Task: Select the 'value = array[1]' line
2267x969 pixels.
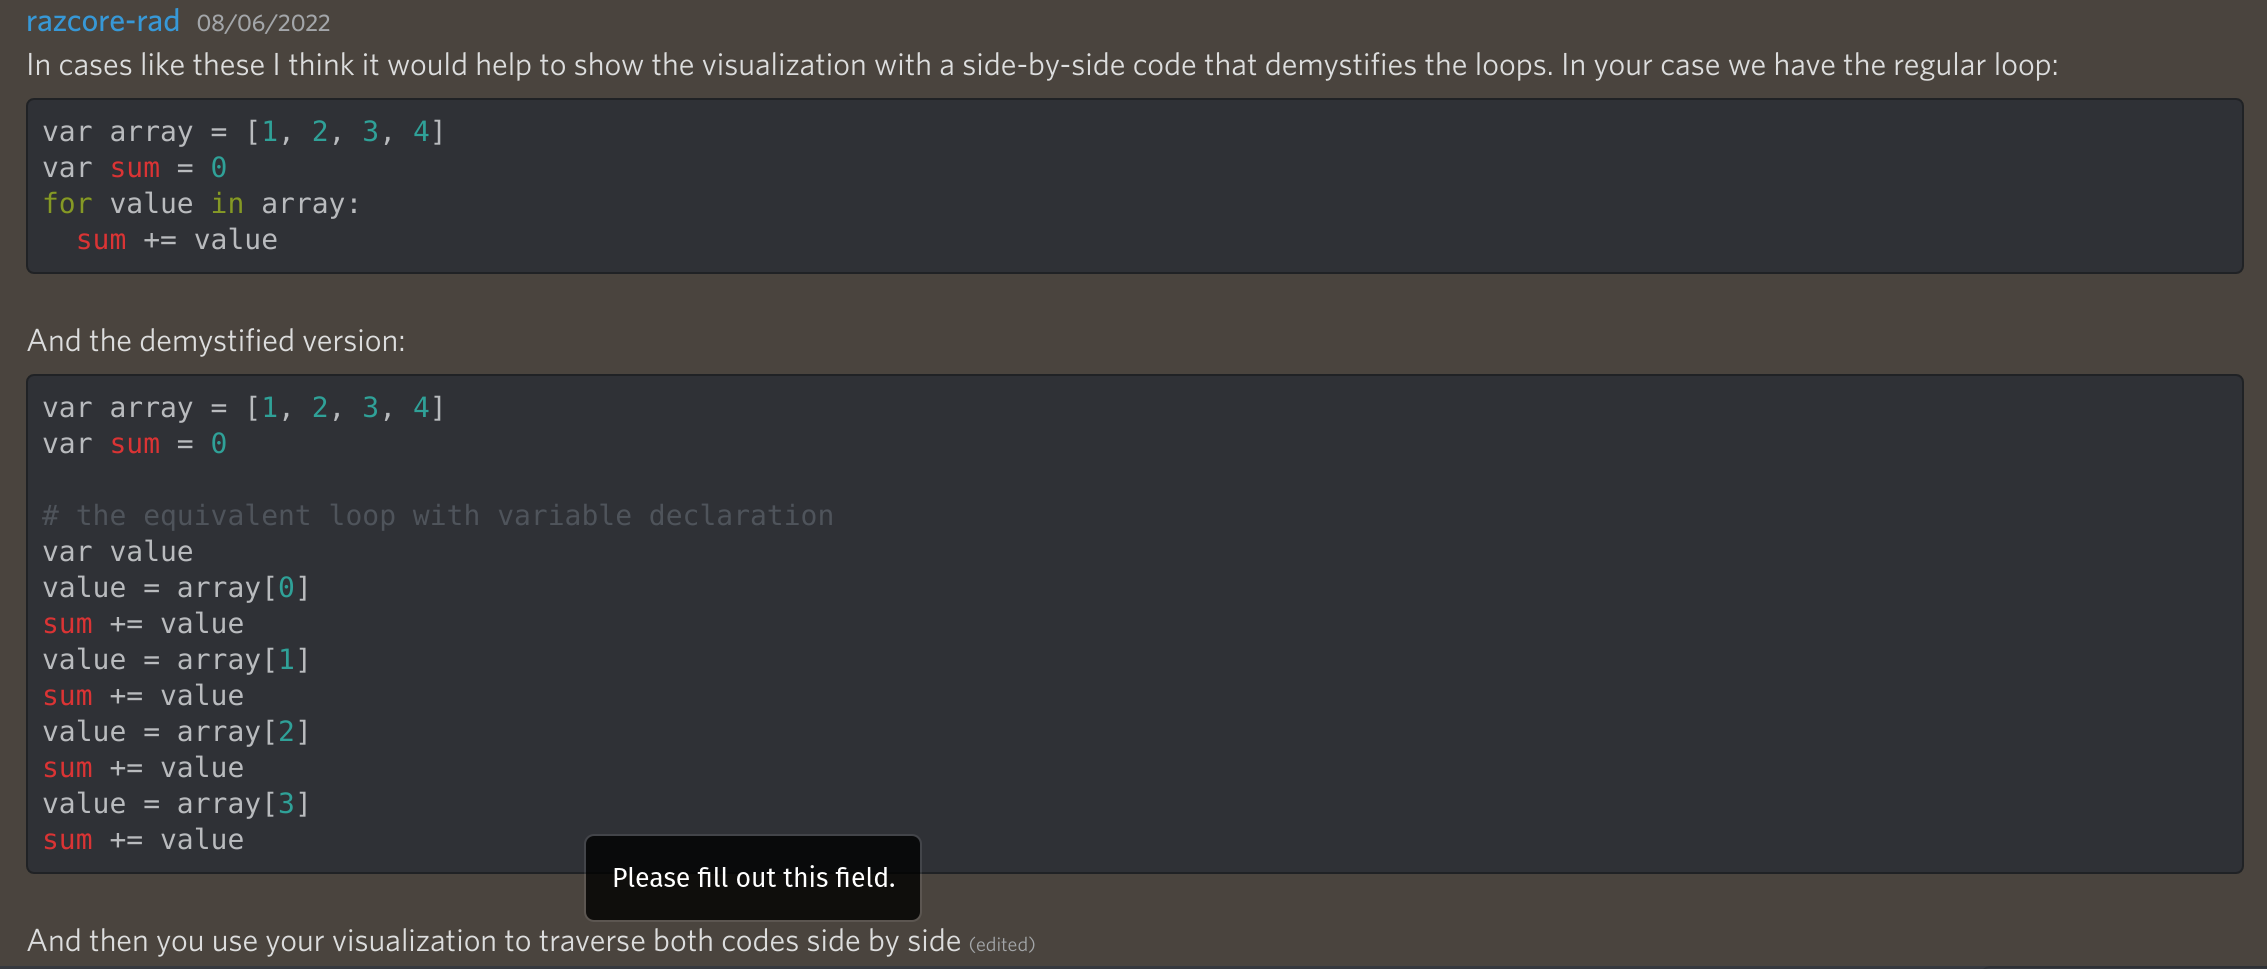Action: [175, 659]
